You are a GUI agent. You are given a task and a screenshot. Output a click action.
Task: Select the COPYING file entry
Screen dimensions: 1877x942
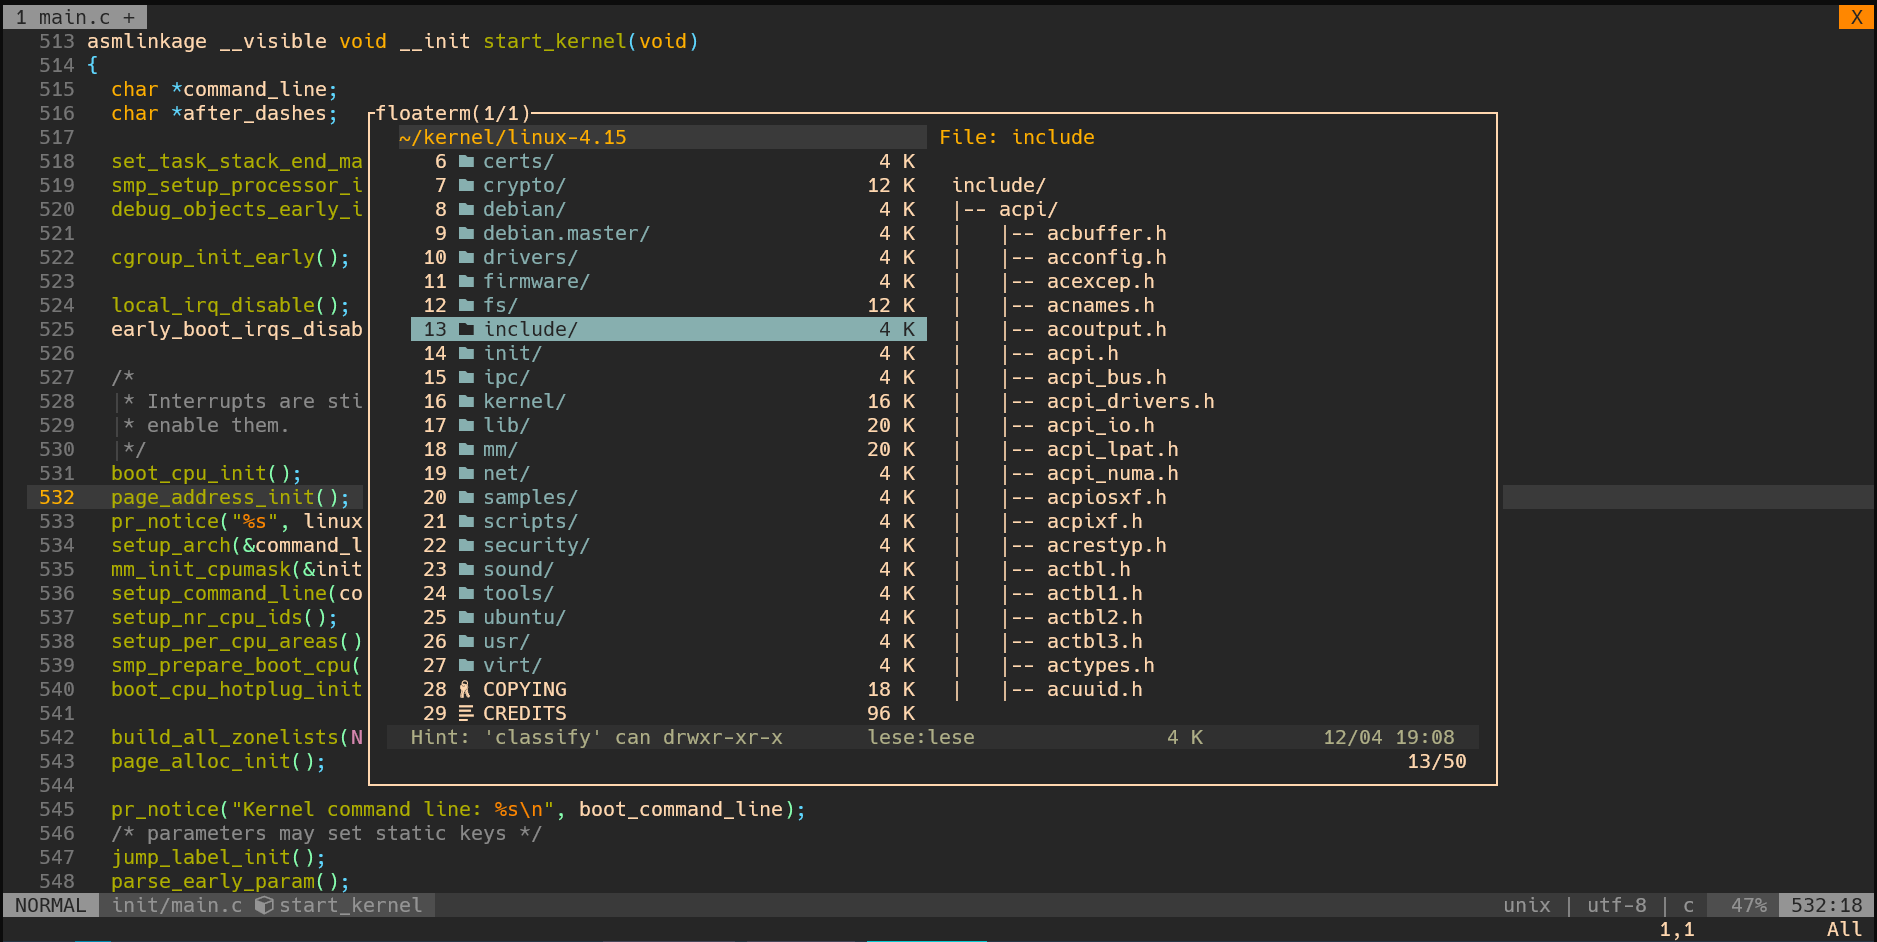669,689
